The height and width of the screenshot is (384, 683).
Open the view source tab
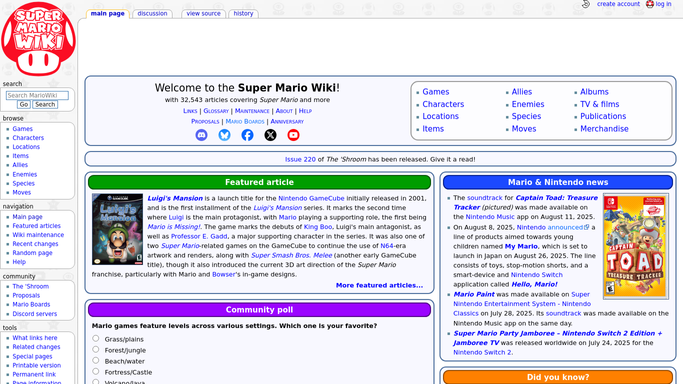[x=203, y=13]
